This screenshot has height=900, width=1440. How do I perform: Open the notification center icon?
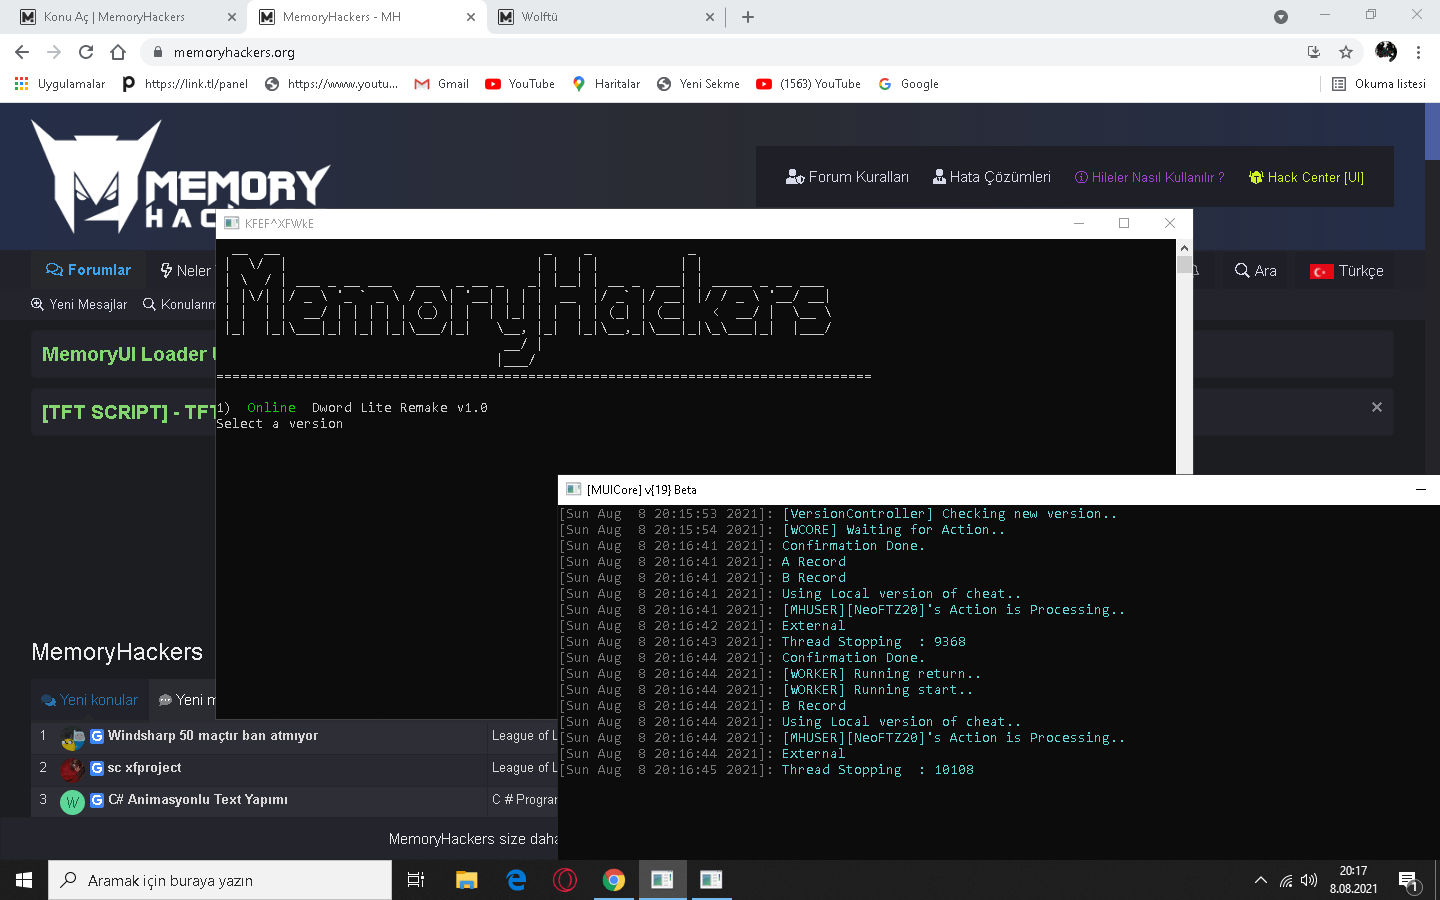click(x=1409, y=882)
